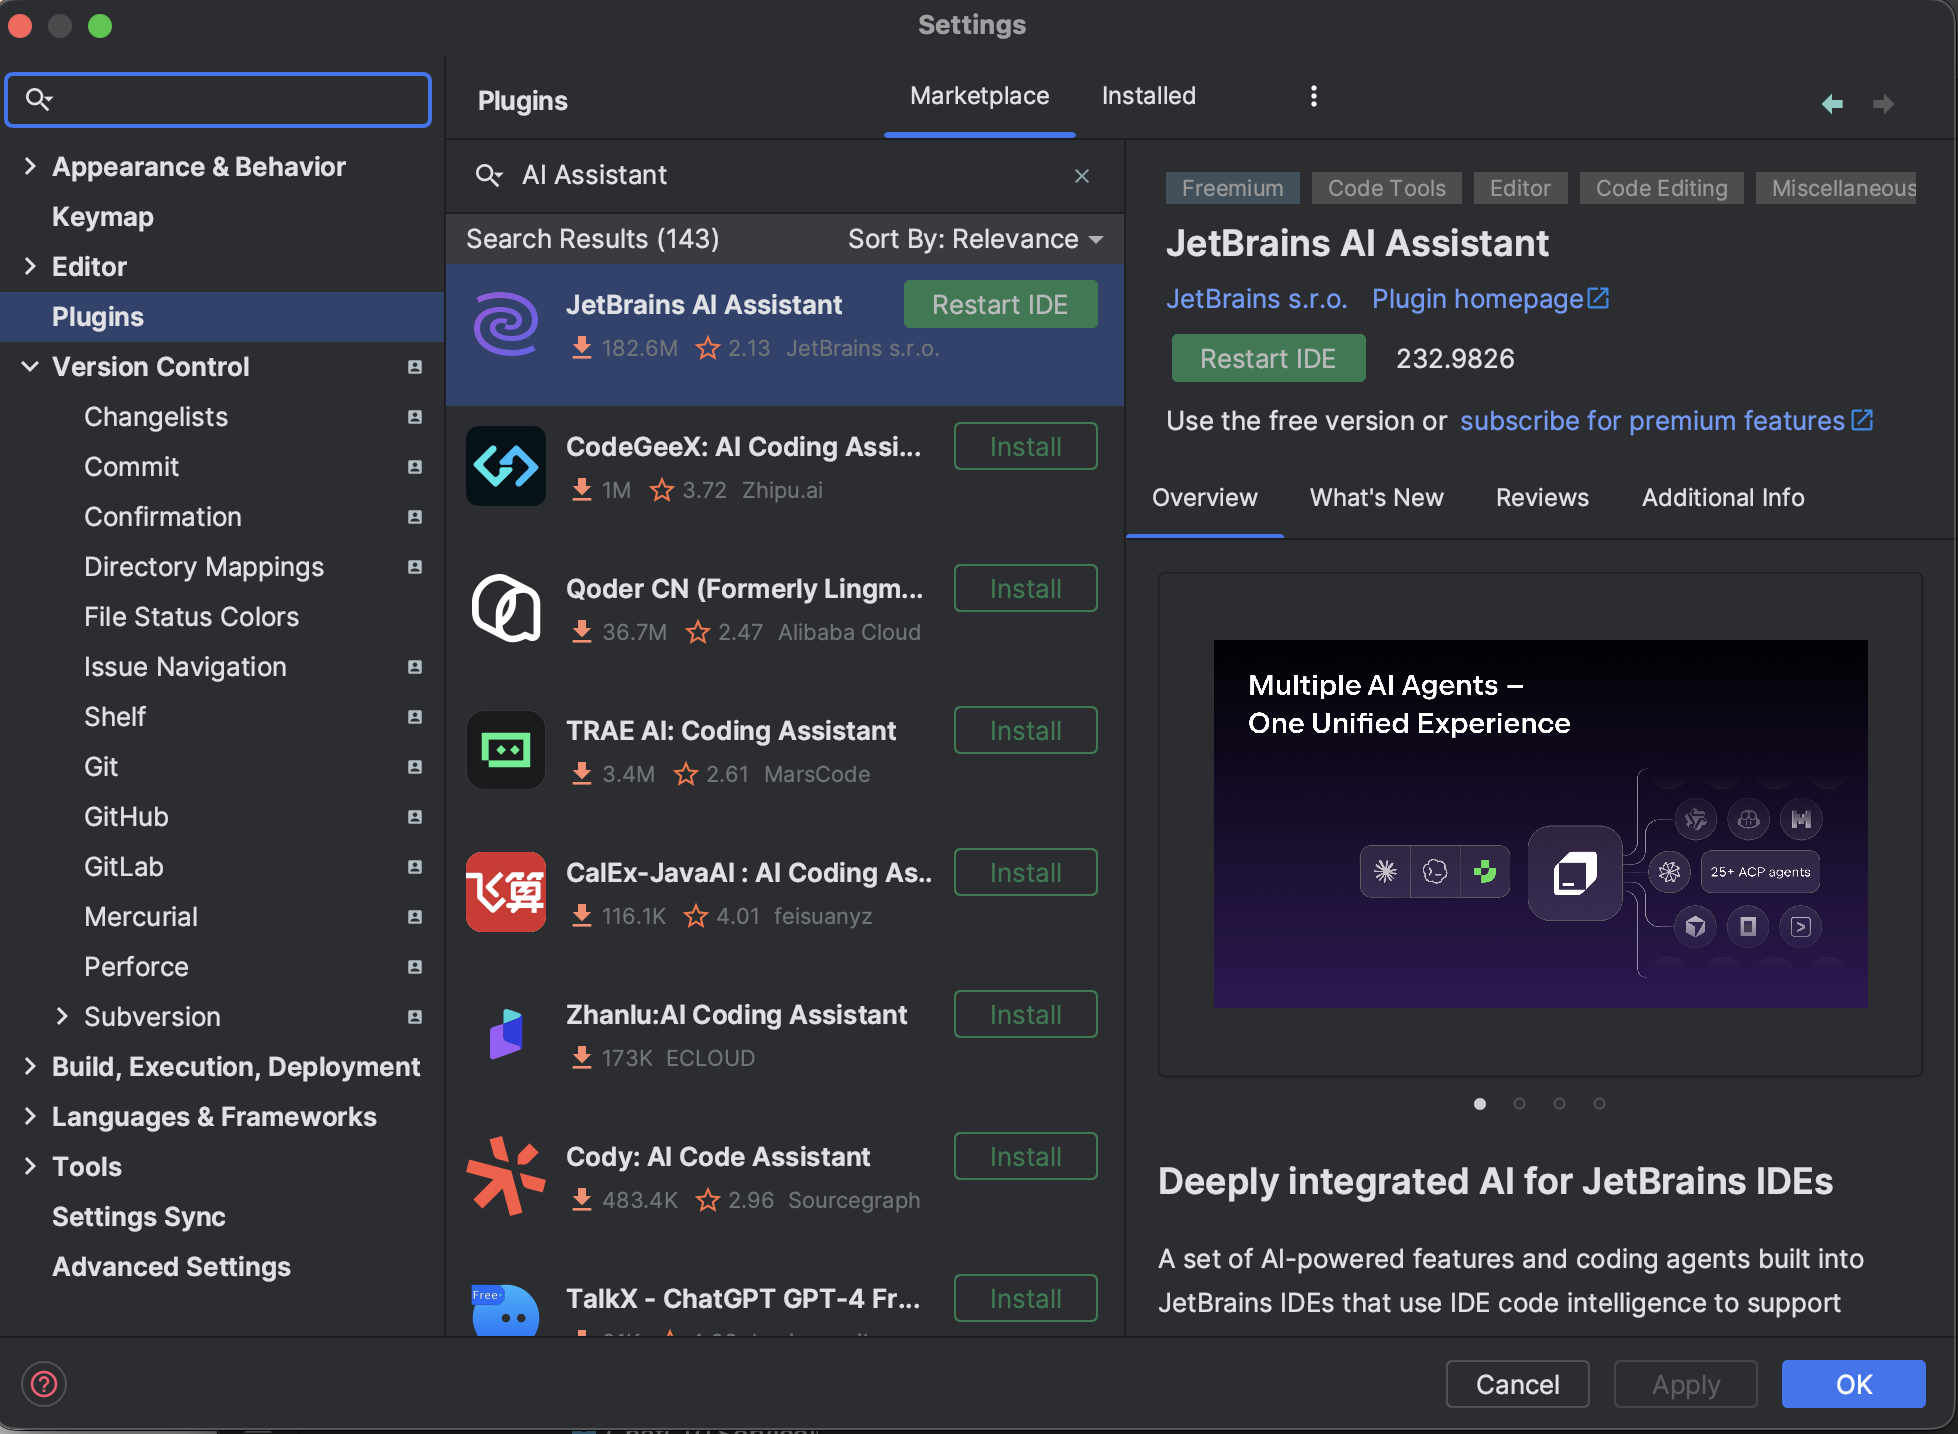This screenshot has height=1434, width=1958.
Task: Click the CodeGeeX plugin logo icon
Action: pos(506,466)
